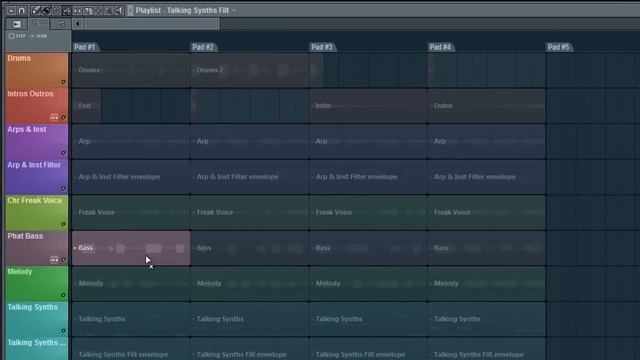640x360 pixels.
Task: Select the Arp & Inst Filter envelope under Pad #3
Action: pos(368,177)
